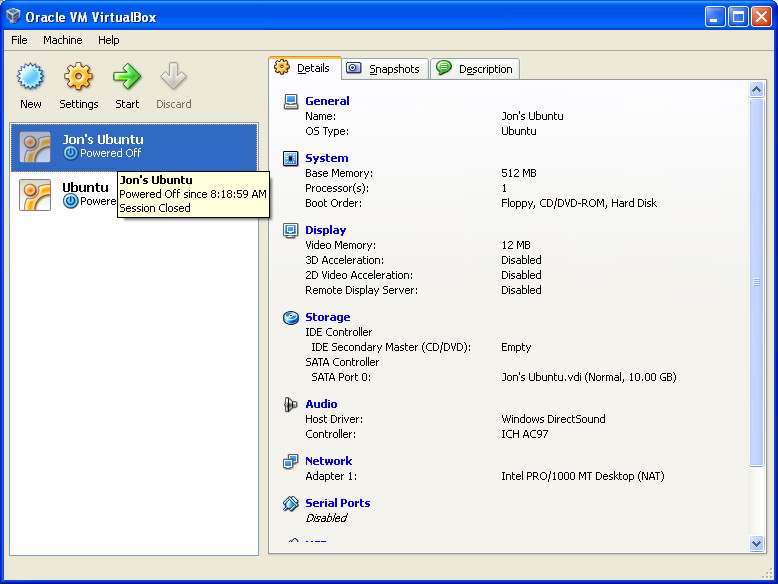
Task: Click the IDE Secondary Master label
Action: (x=391, y=347)
